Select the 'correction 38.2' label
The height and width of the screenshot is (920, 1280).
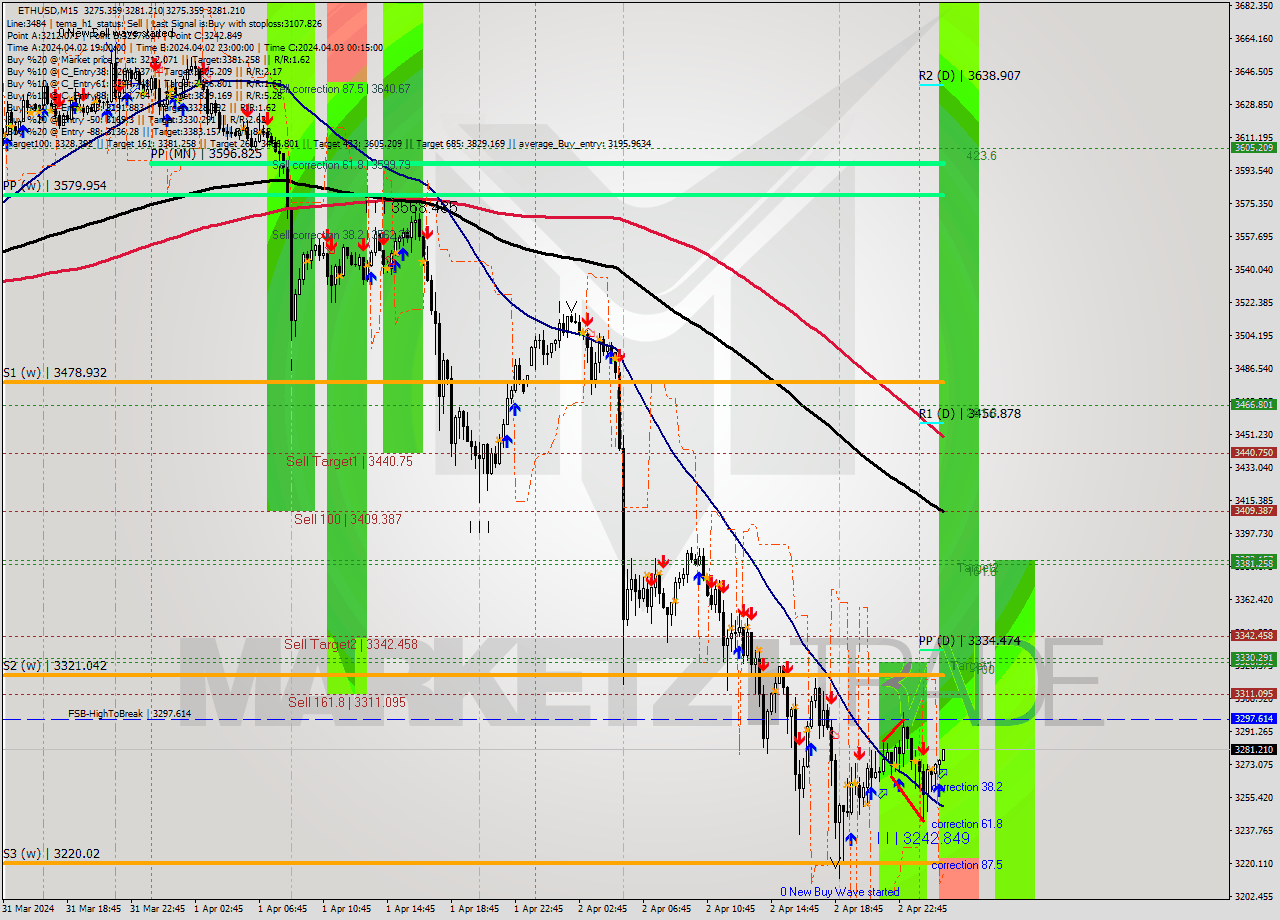click(966, 788)
